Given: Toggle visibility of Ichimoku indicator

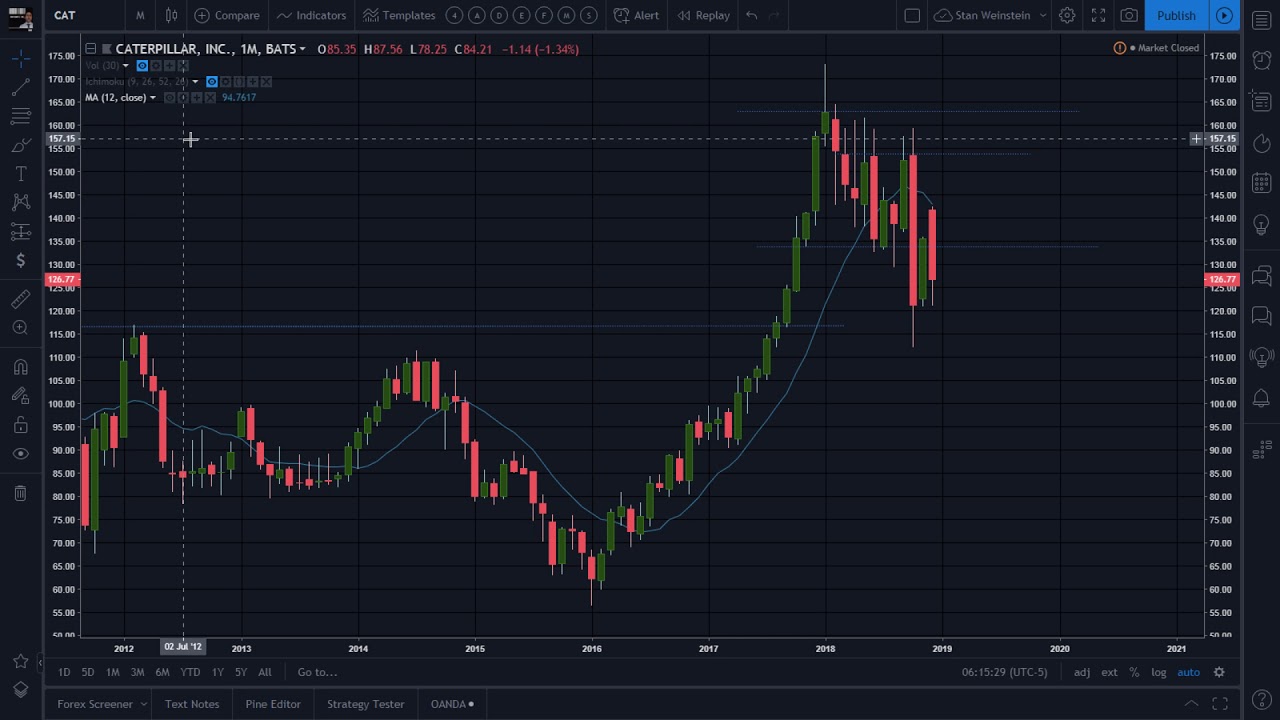Looking at the screenshot, I should click(x=211, y=82).
